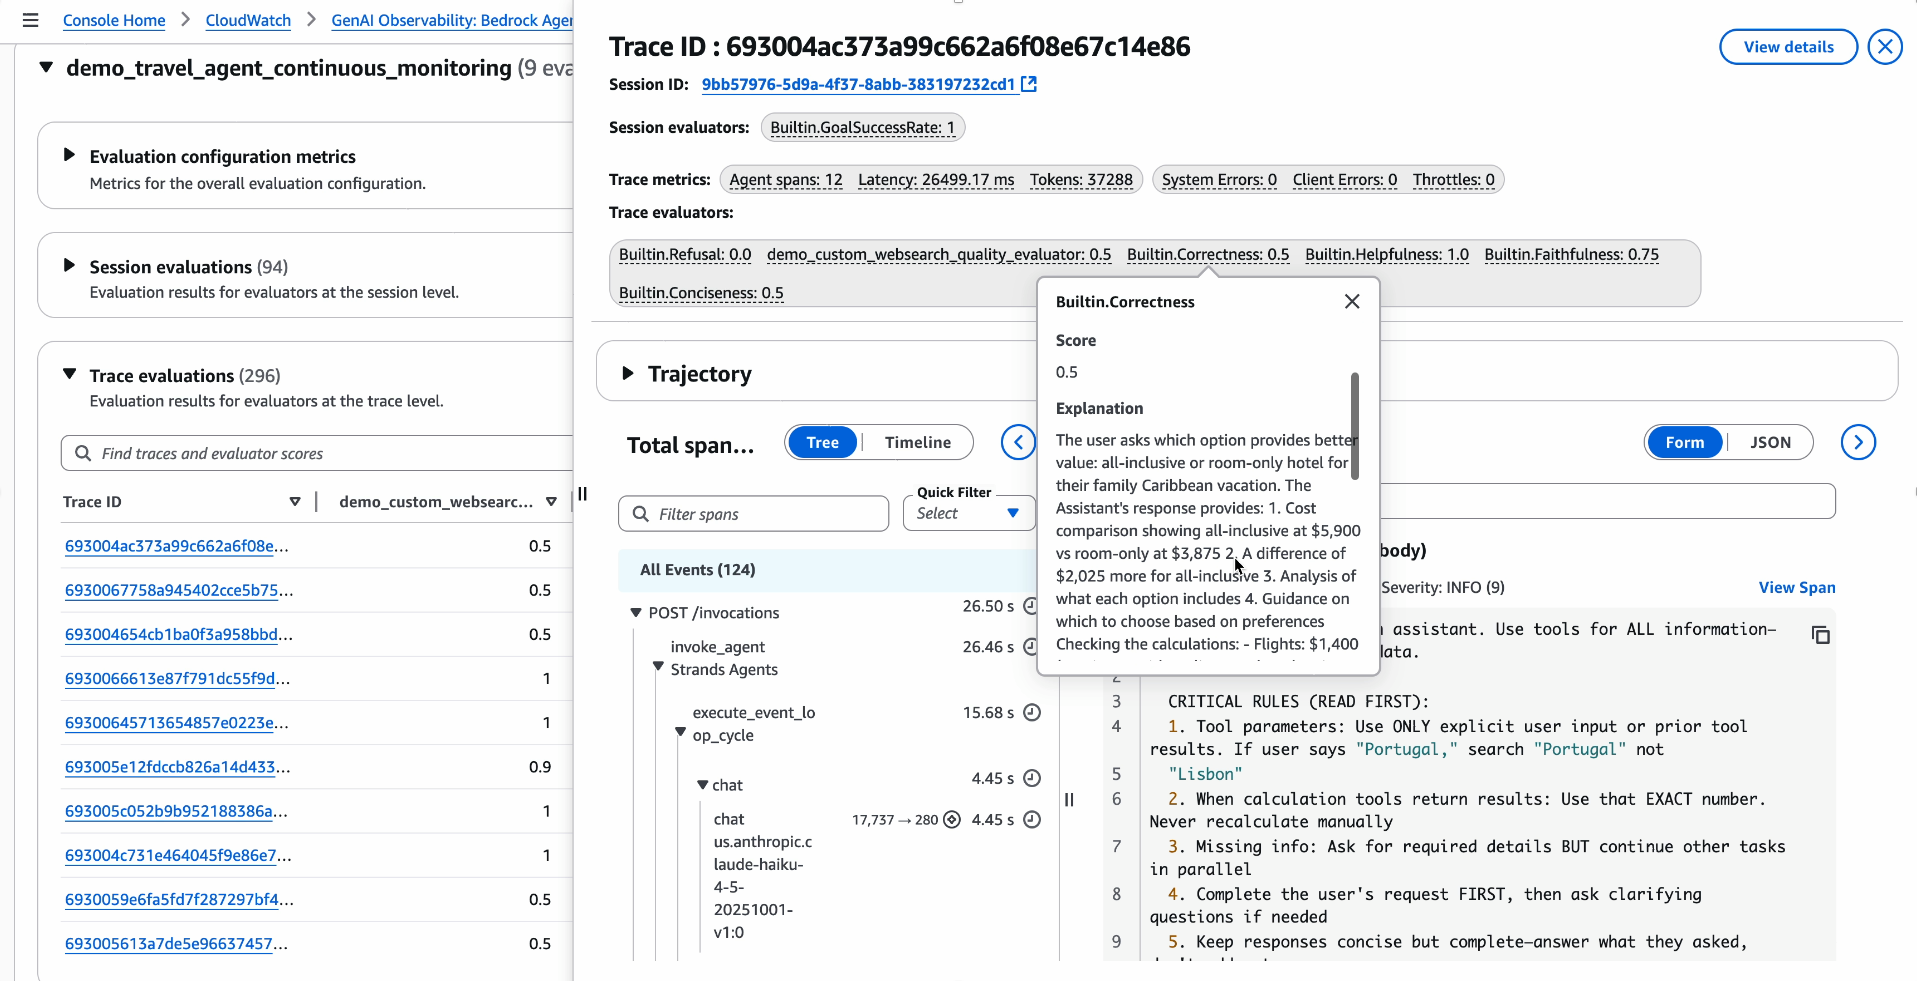Image resolution: width=1917 pixels, height=981 pixels.
Task: Close the trace details panel
Action: (1884, 47)
